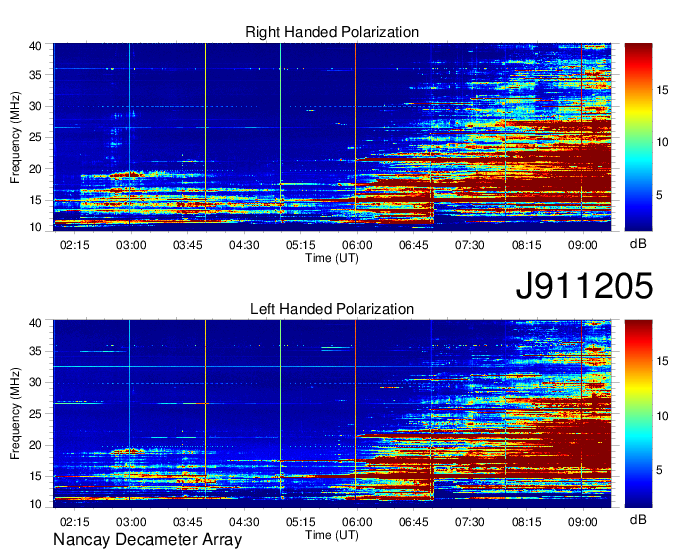The image size is (680, 552).
Task: Select the right-handed polarization spectrogram
Action: (x=332, y=137)
